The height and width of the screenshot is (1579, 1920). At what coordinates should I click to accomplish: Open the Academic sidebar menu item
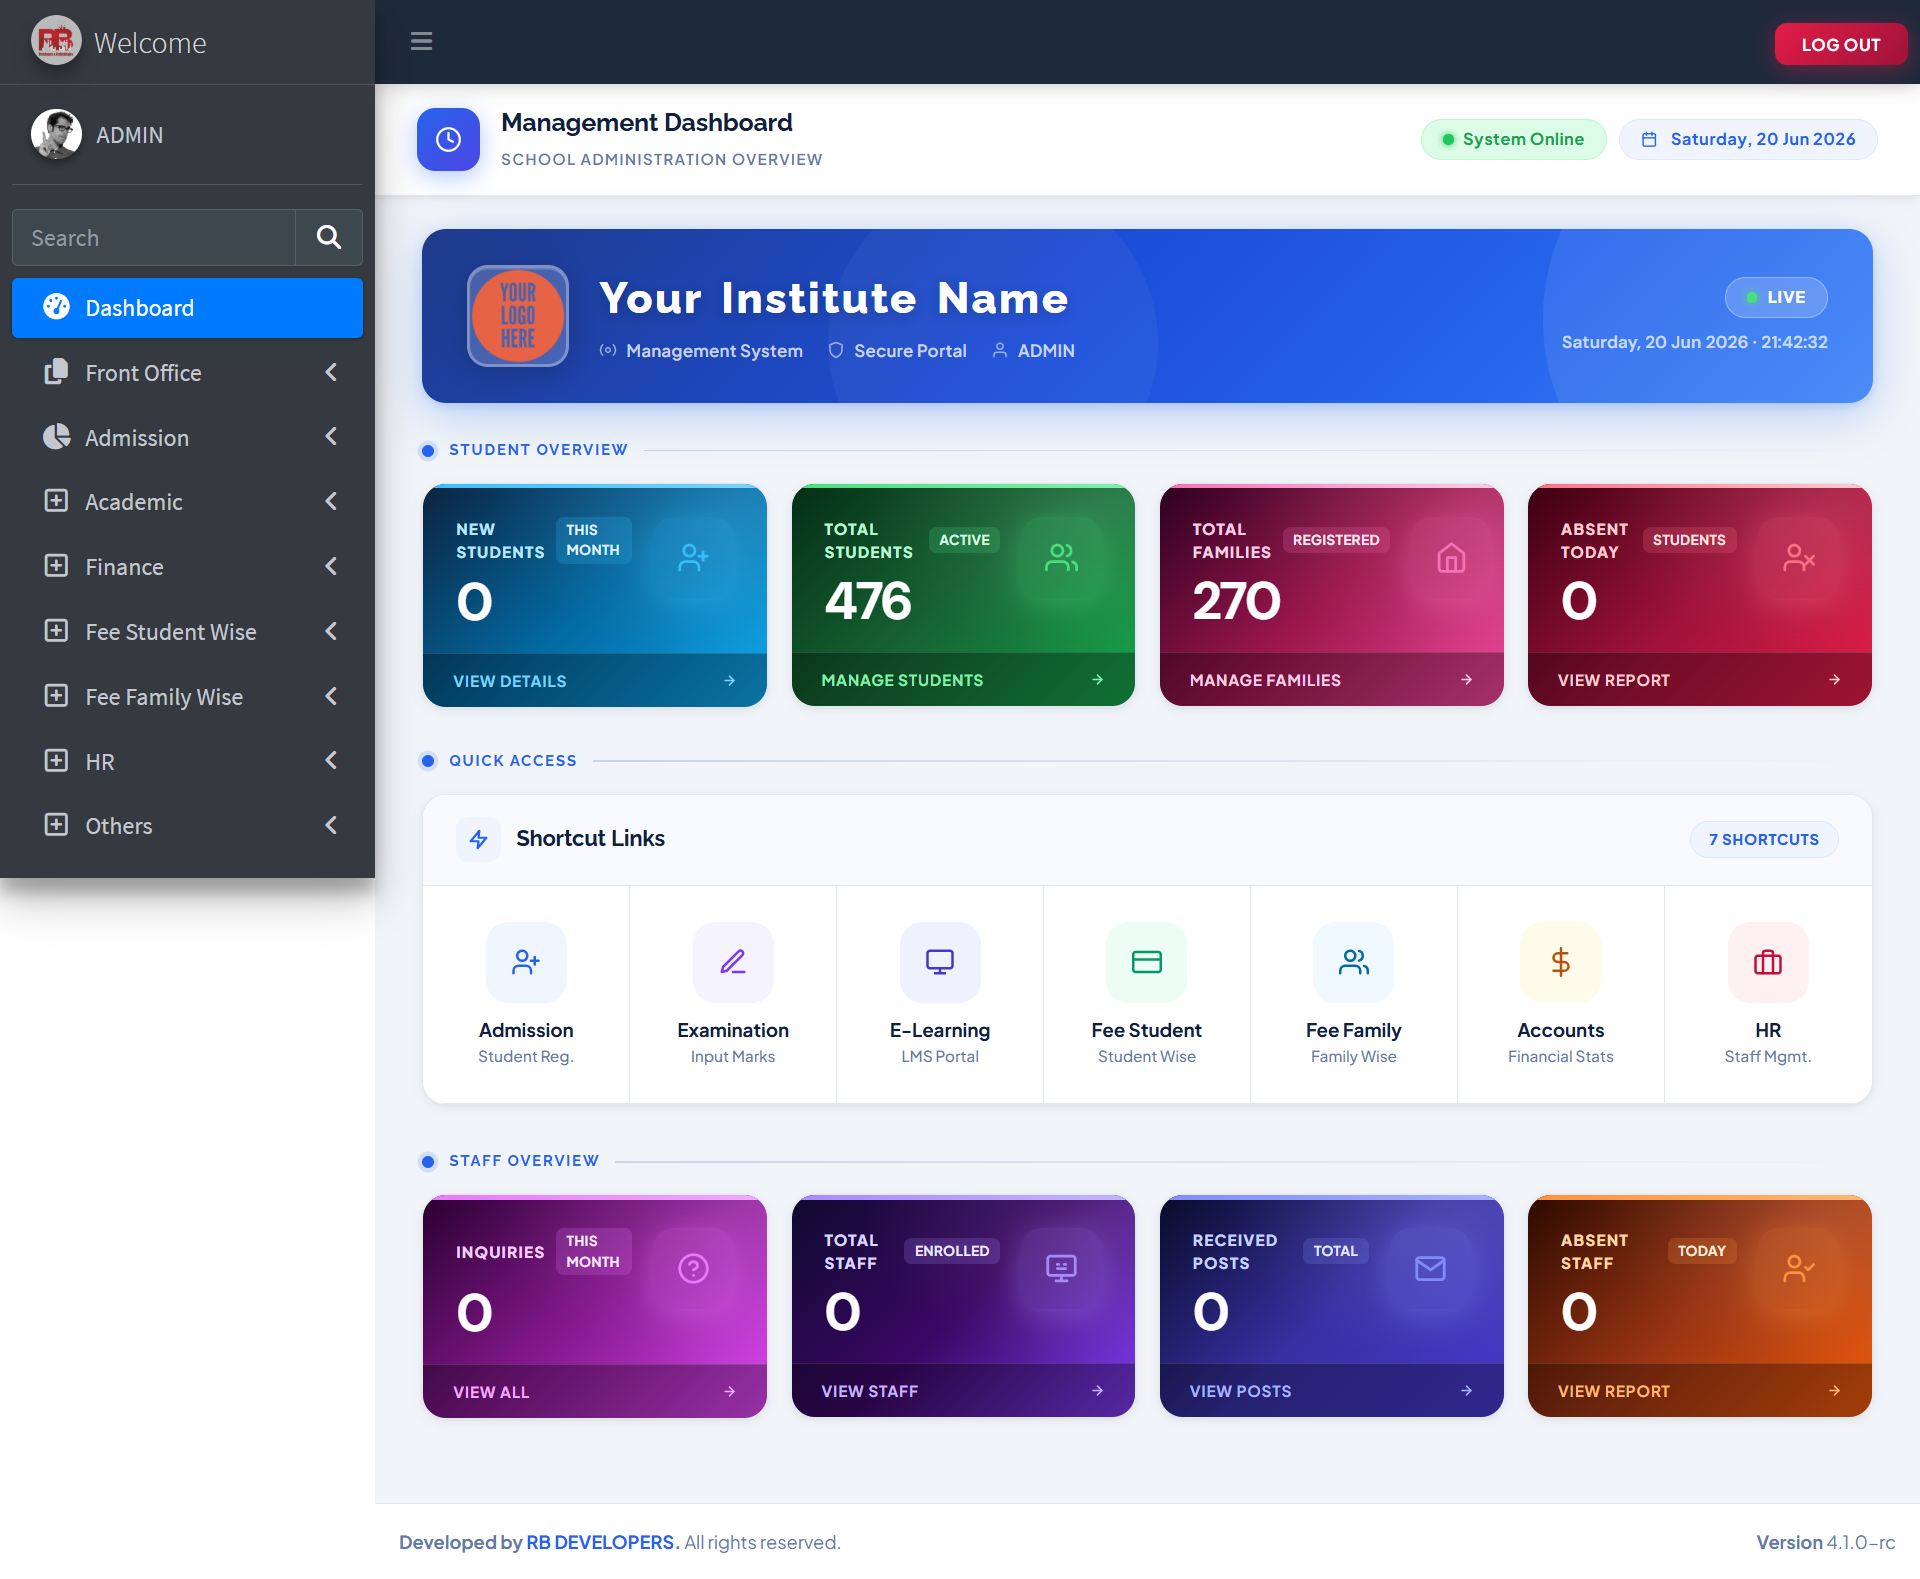coord(187,502)
